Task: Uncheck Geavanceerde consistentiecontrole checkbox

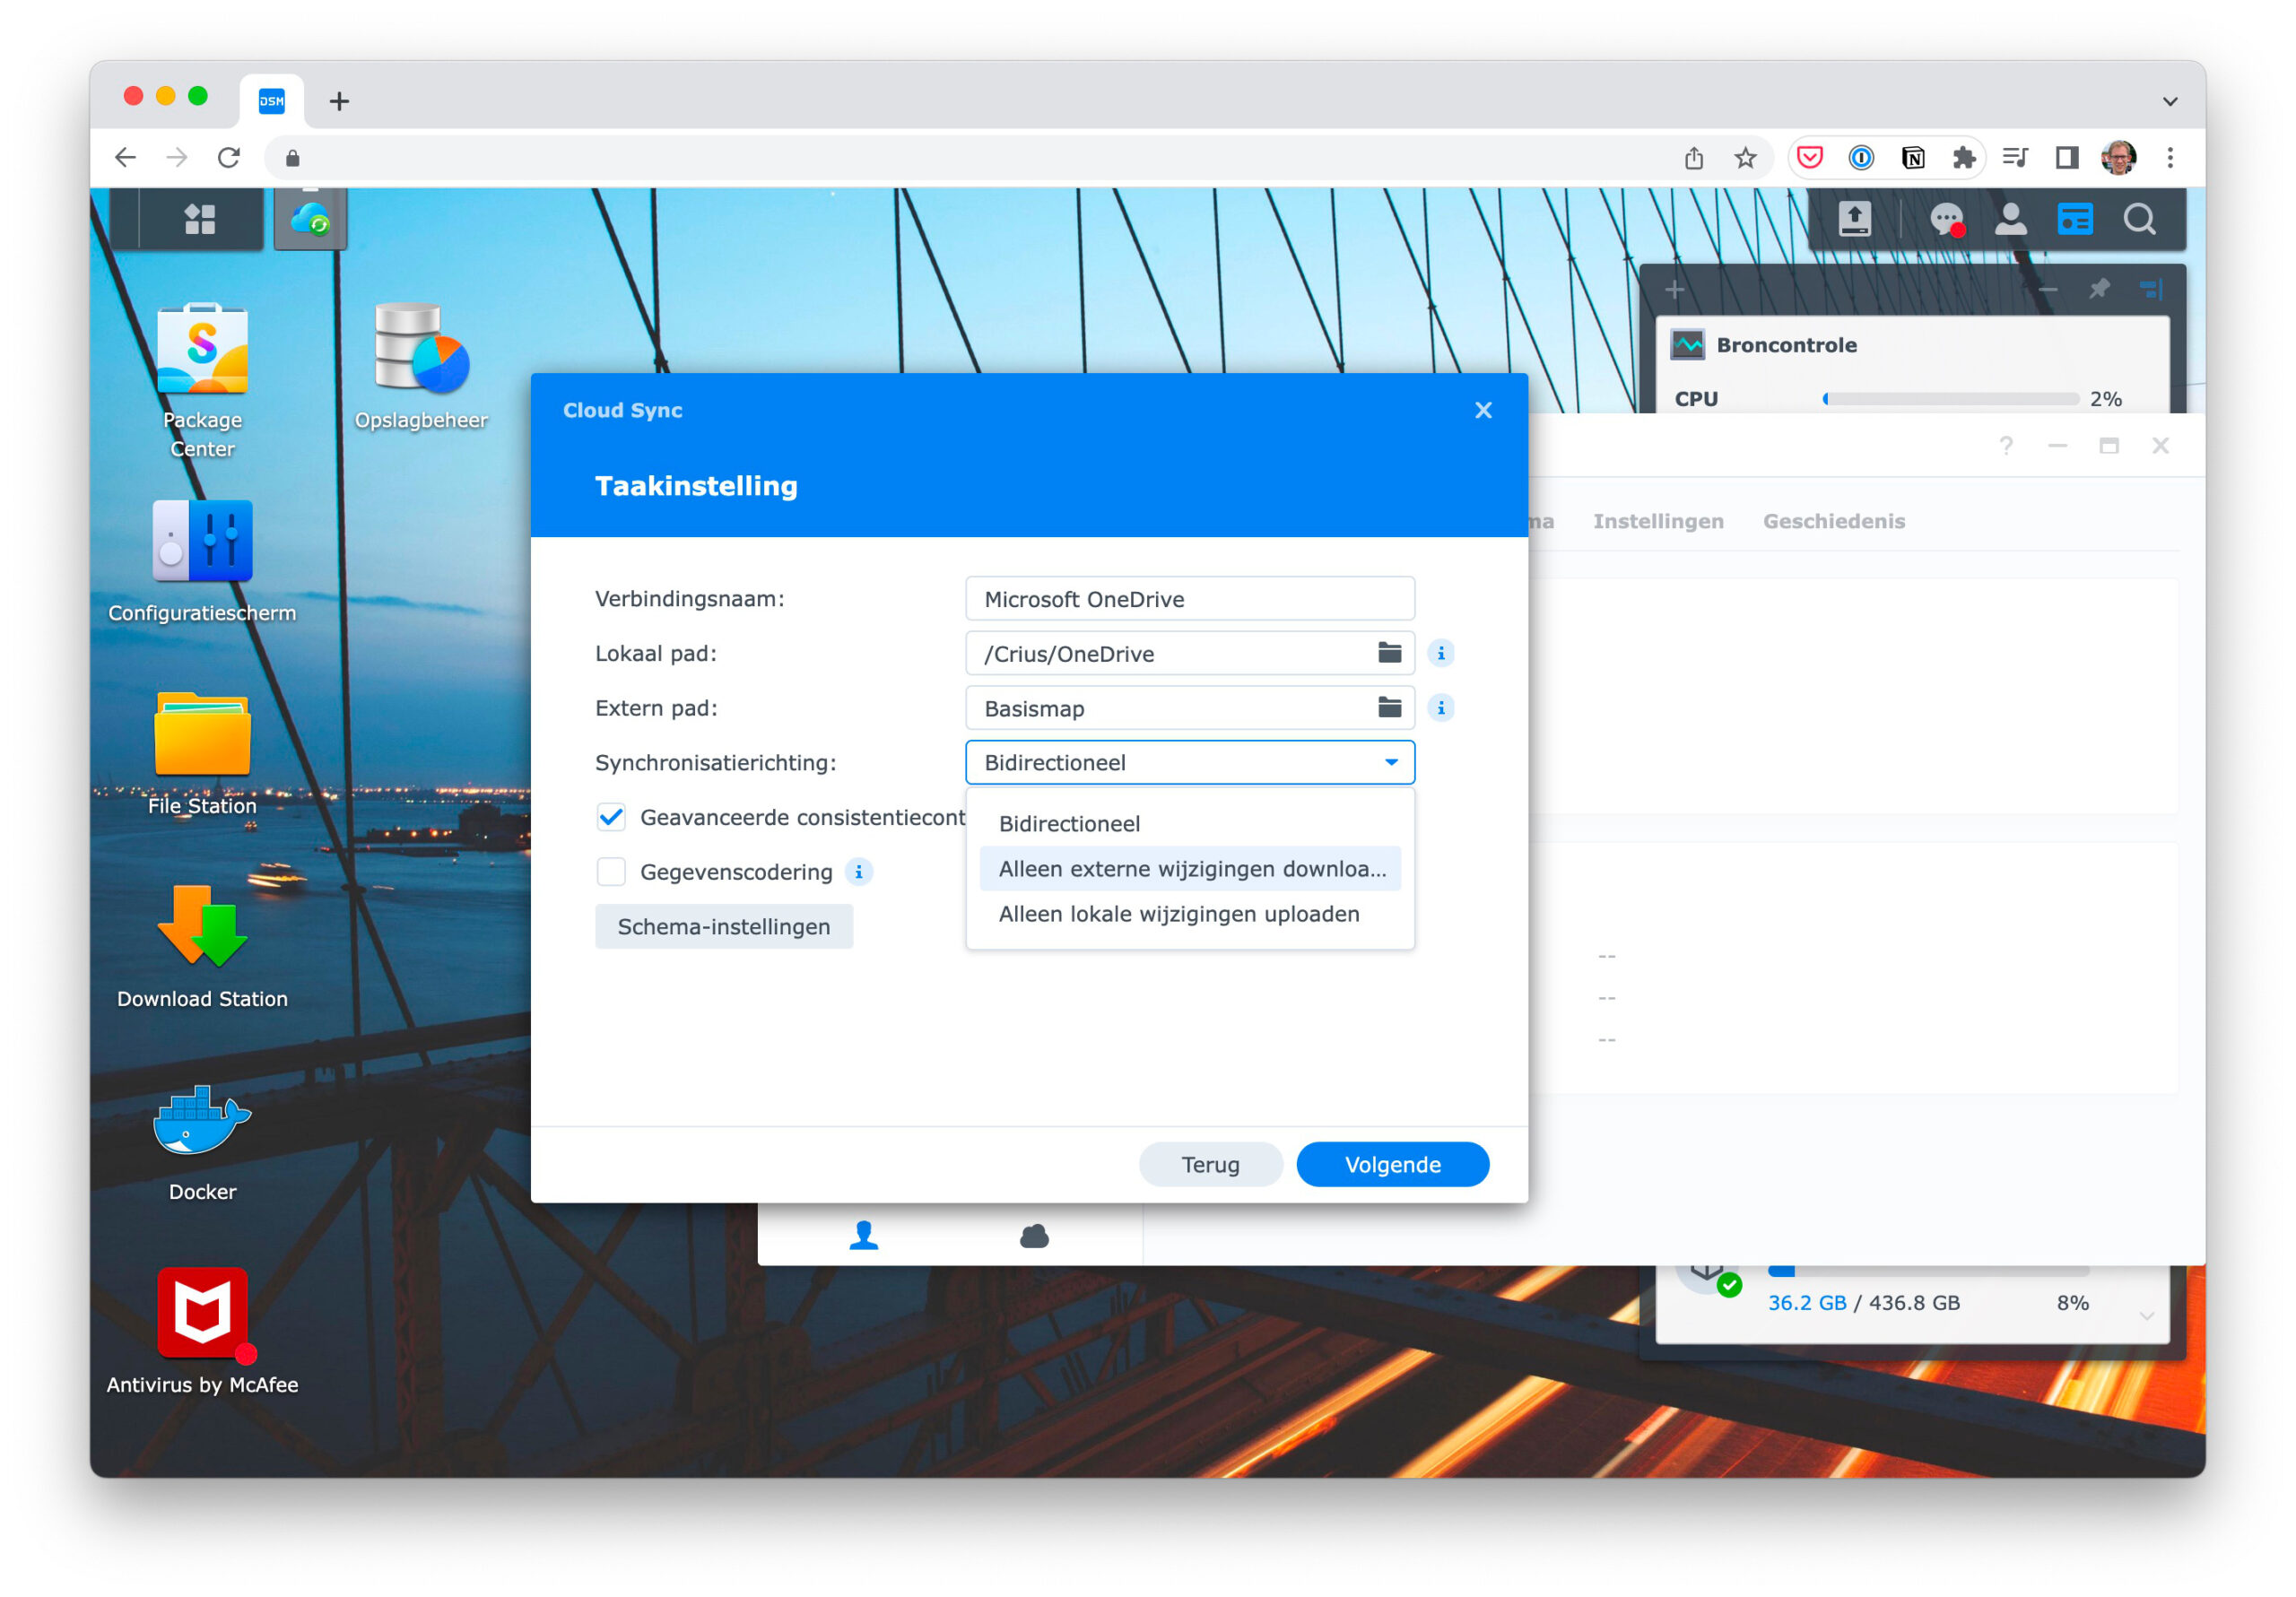Action: [611, 817]
